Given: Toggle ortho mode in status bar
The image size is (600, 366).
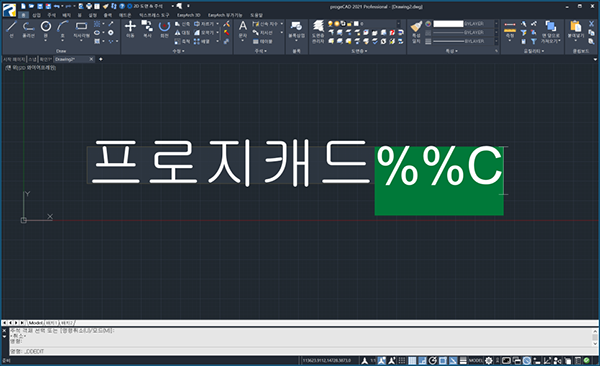Looking at the screenshot, I should (x=422, y=360).
